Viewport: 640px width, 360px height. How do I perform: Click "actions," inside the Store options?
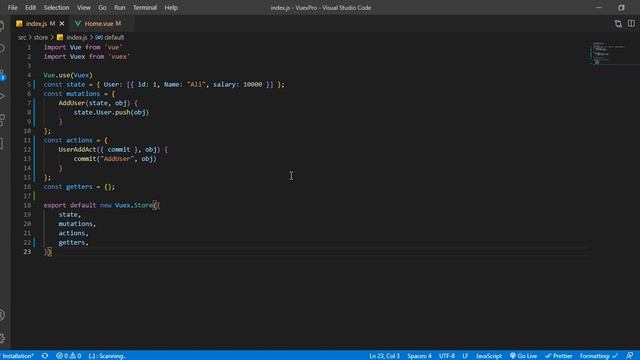[73, 233]
